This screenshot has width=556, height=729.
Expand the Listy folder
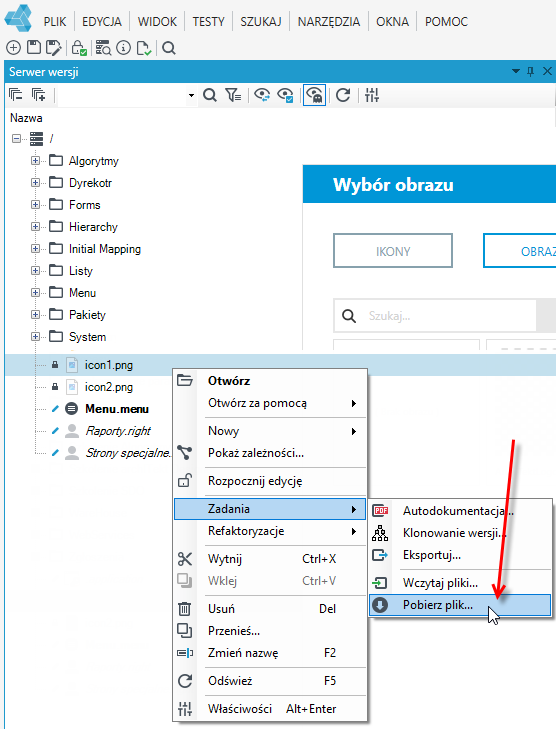35,271
